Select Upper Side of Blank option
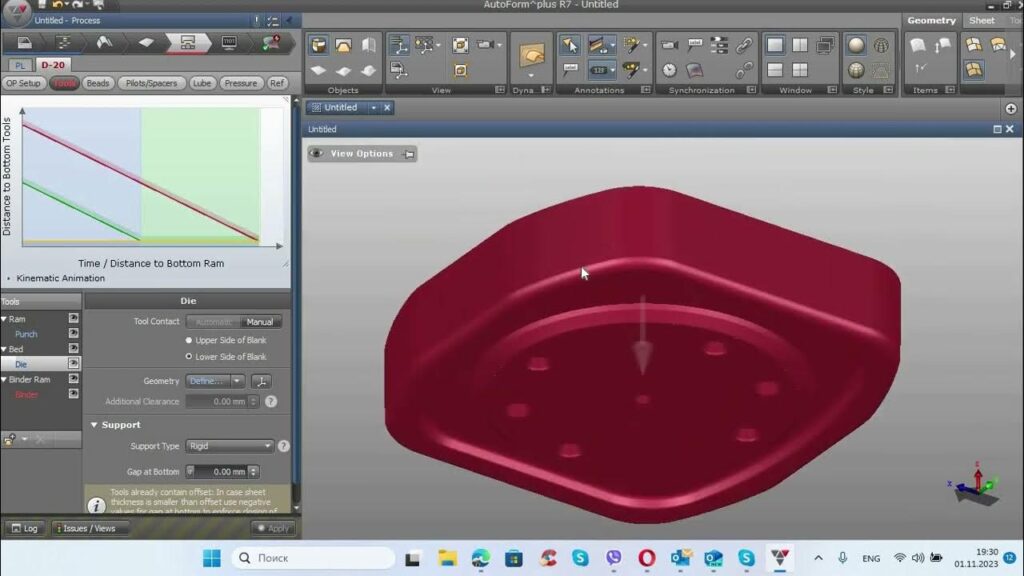The width and height of the screenshot is (1024, 576). [225, 340]
